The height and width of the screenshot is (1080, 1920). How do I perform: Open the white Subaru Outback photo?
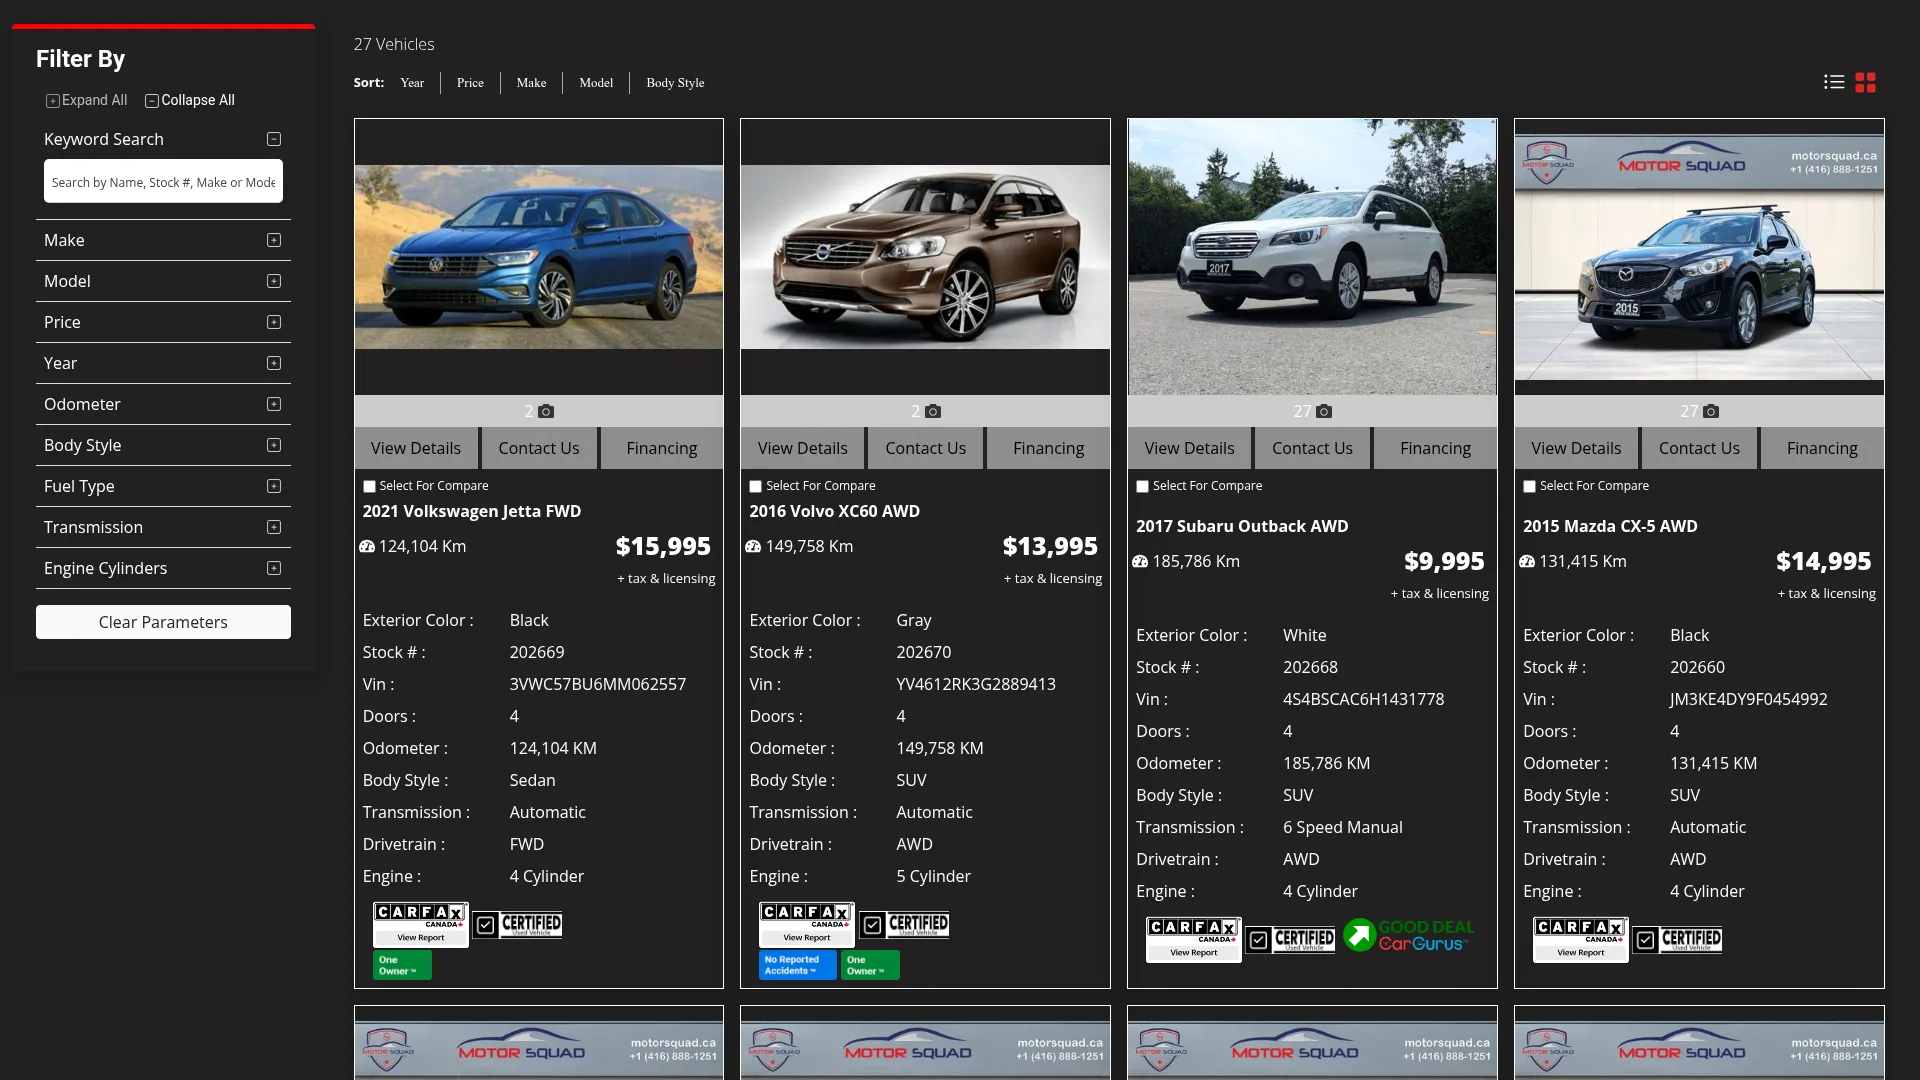1312,257
